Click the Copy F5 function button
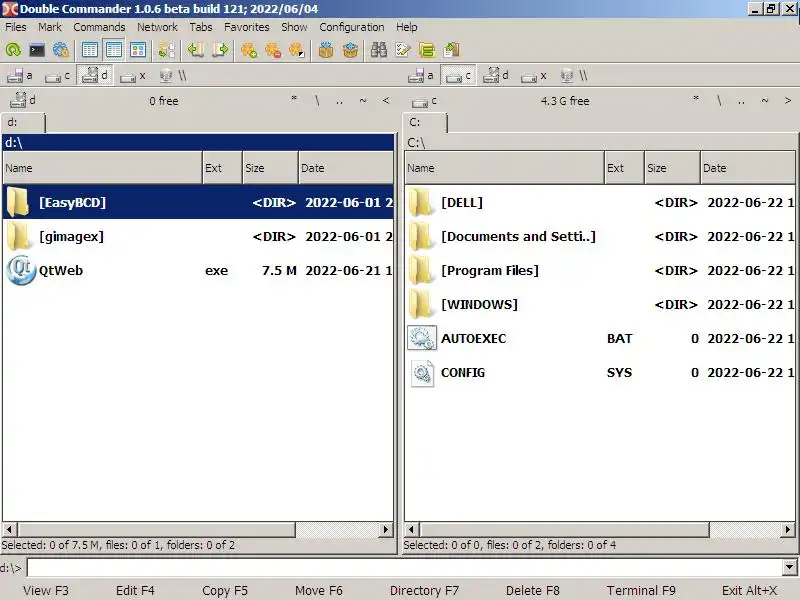The height and width of the screenshot is (600, 800). (225, 590)
